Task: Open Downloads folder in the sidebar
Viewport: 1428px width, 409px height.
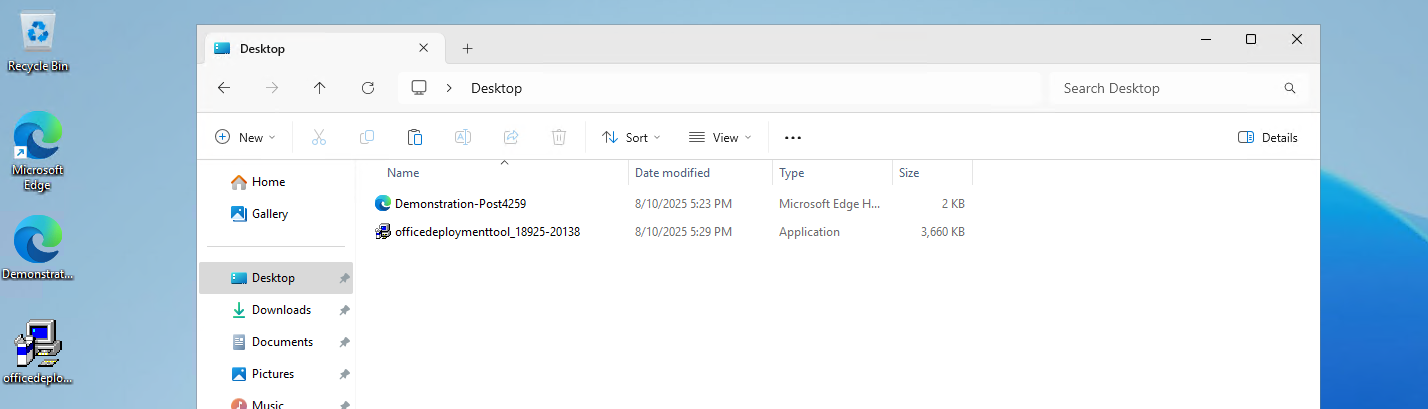Action: coord(281,310)
